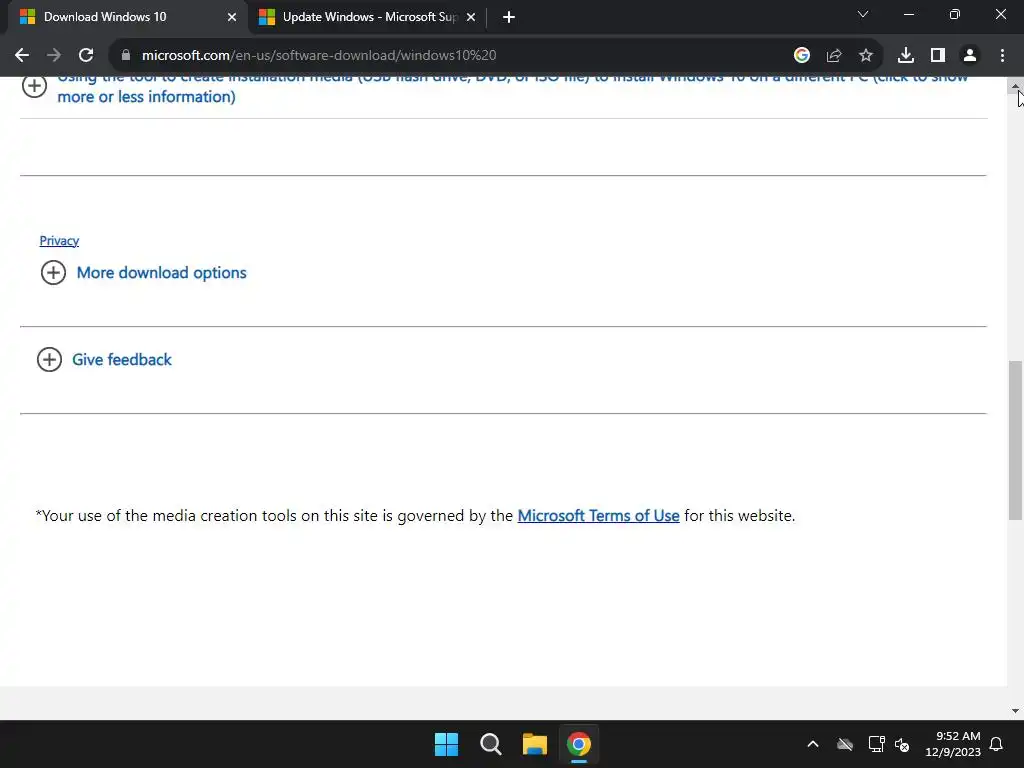Open Windows taskbar search
This screenshot has height=768, width=1024.
pyautogui.click(x=490, y=744)
